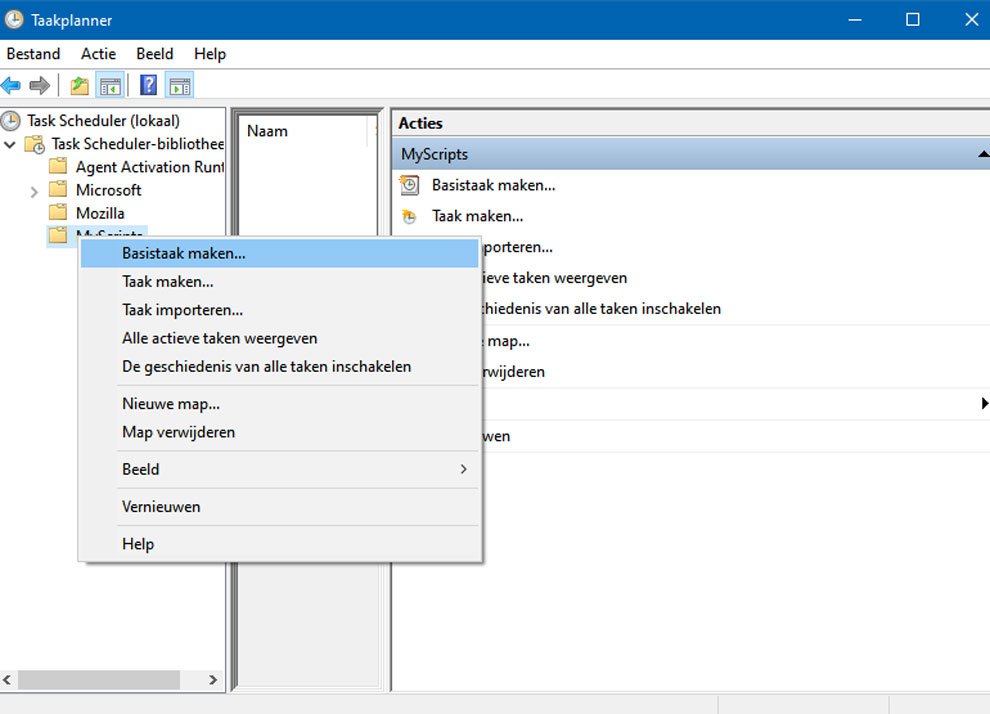Click the Acties pane title
The width and height of the screenshot is (990, 714).
420,123
